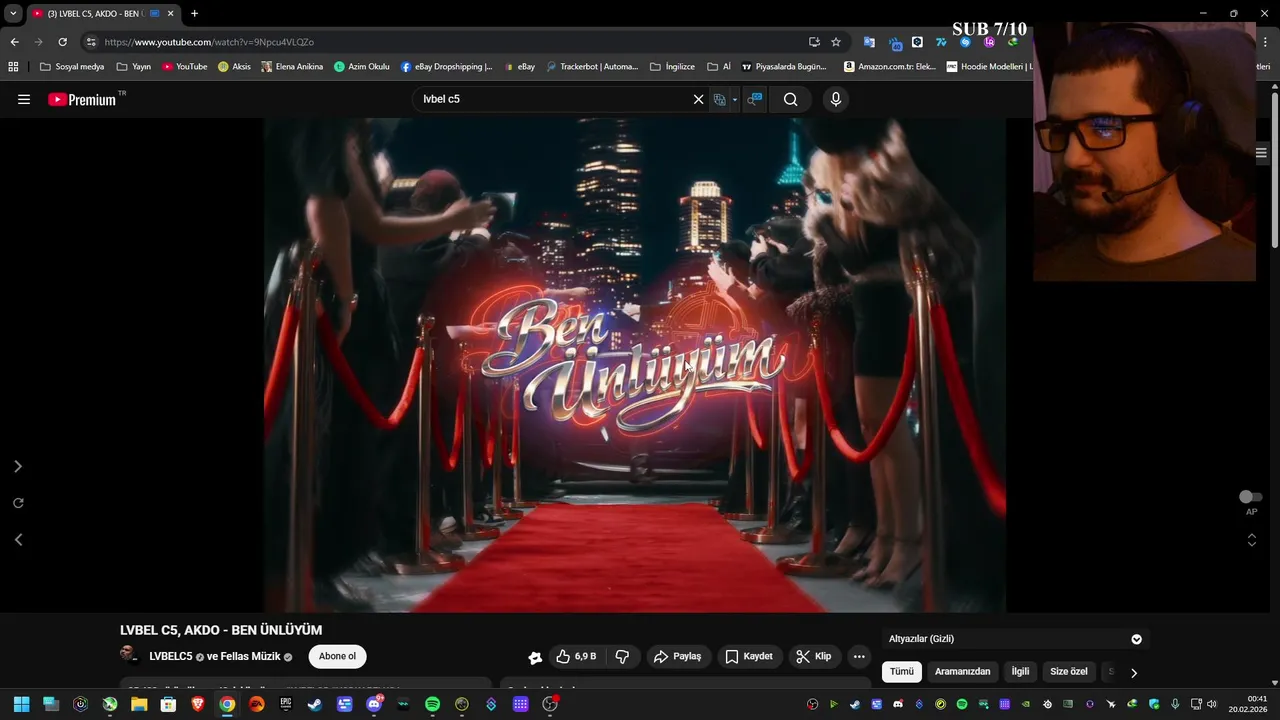Screen dimensions: 1280x720
Task: Save the video with Kaydet
Action: (749, 657)
